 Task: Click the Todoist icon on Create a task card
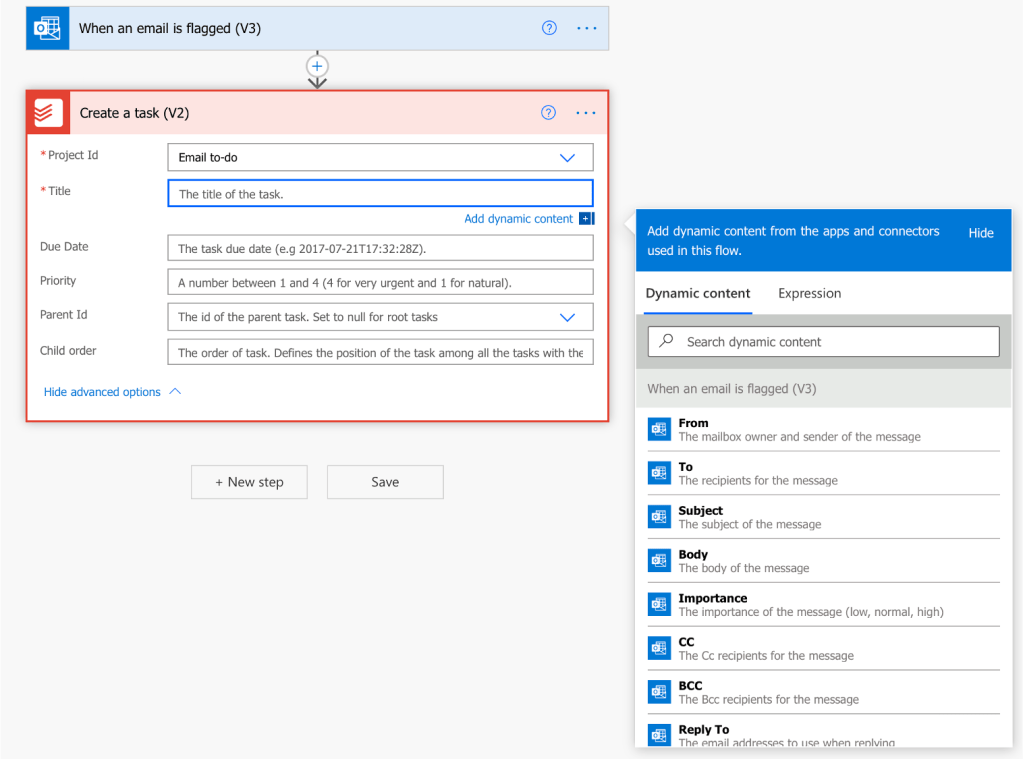46,112
